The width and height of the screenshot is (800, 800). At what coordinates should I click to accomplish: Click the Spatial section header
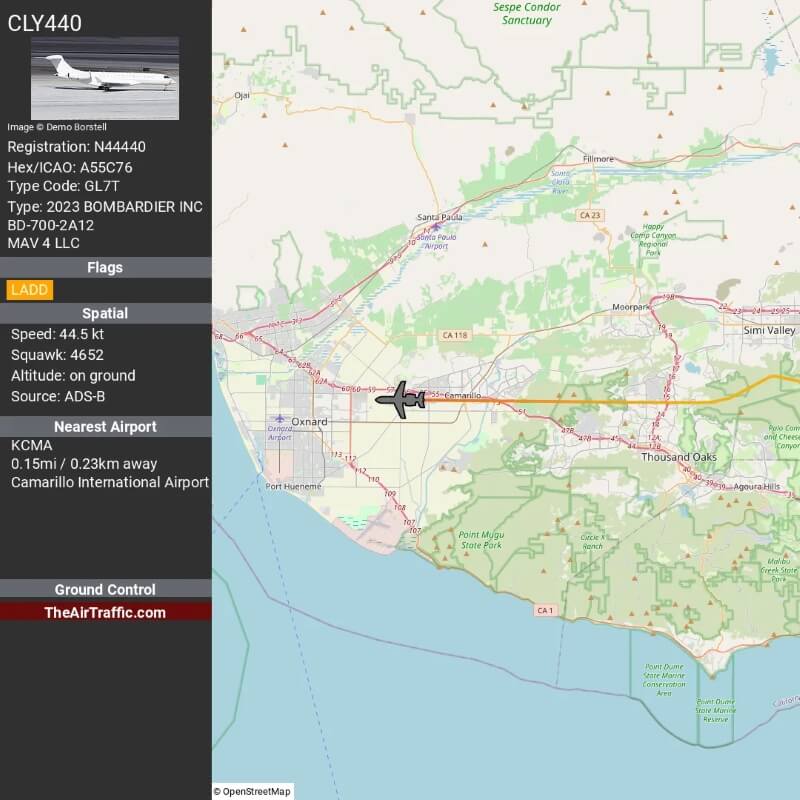click(x=105, y=312)
